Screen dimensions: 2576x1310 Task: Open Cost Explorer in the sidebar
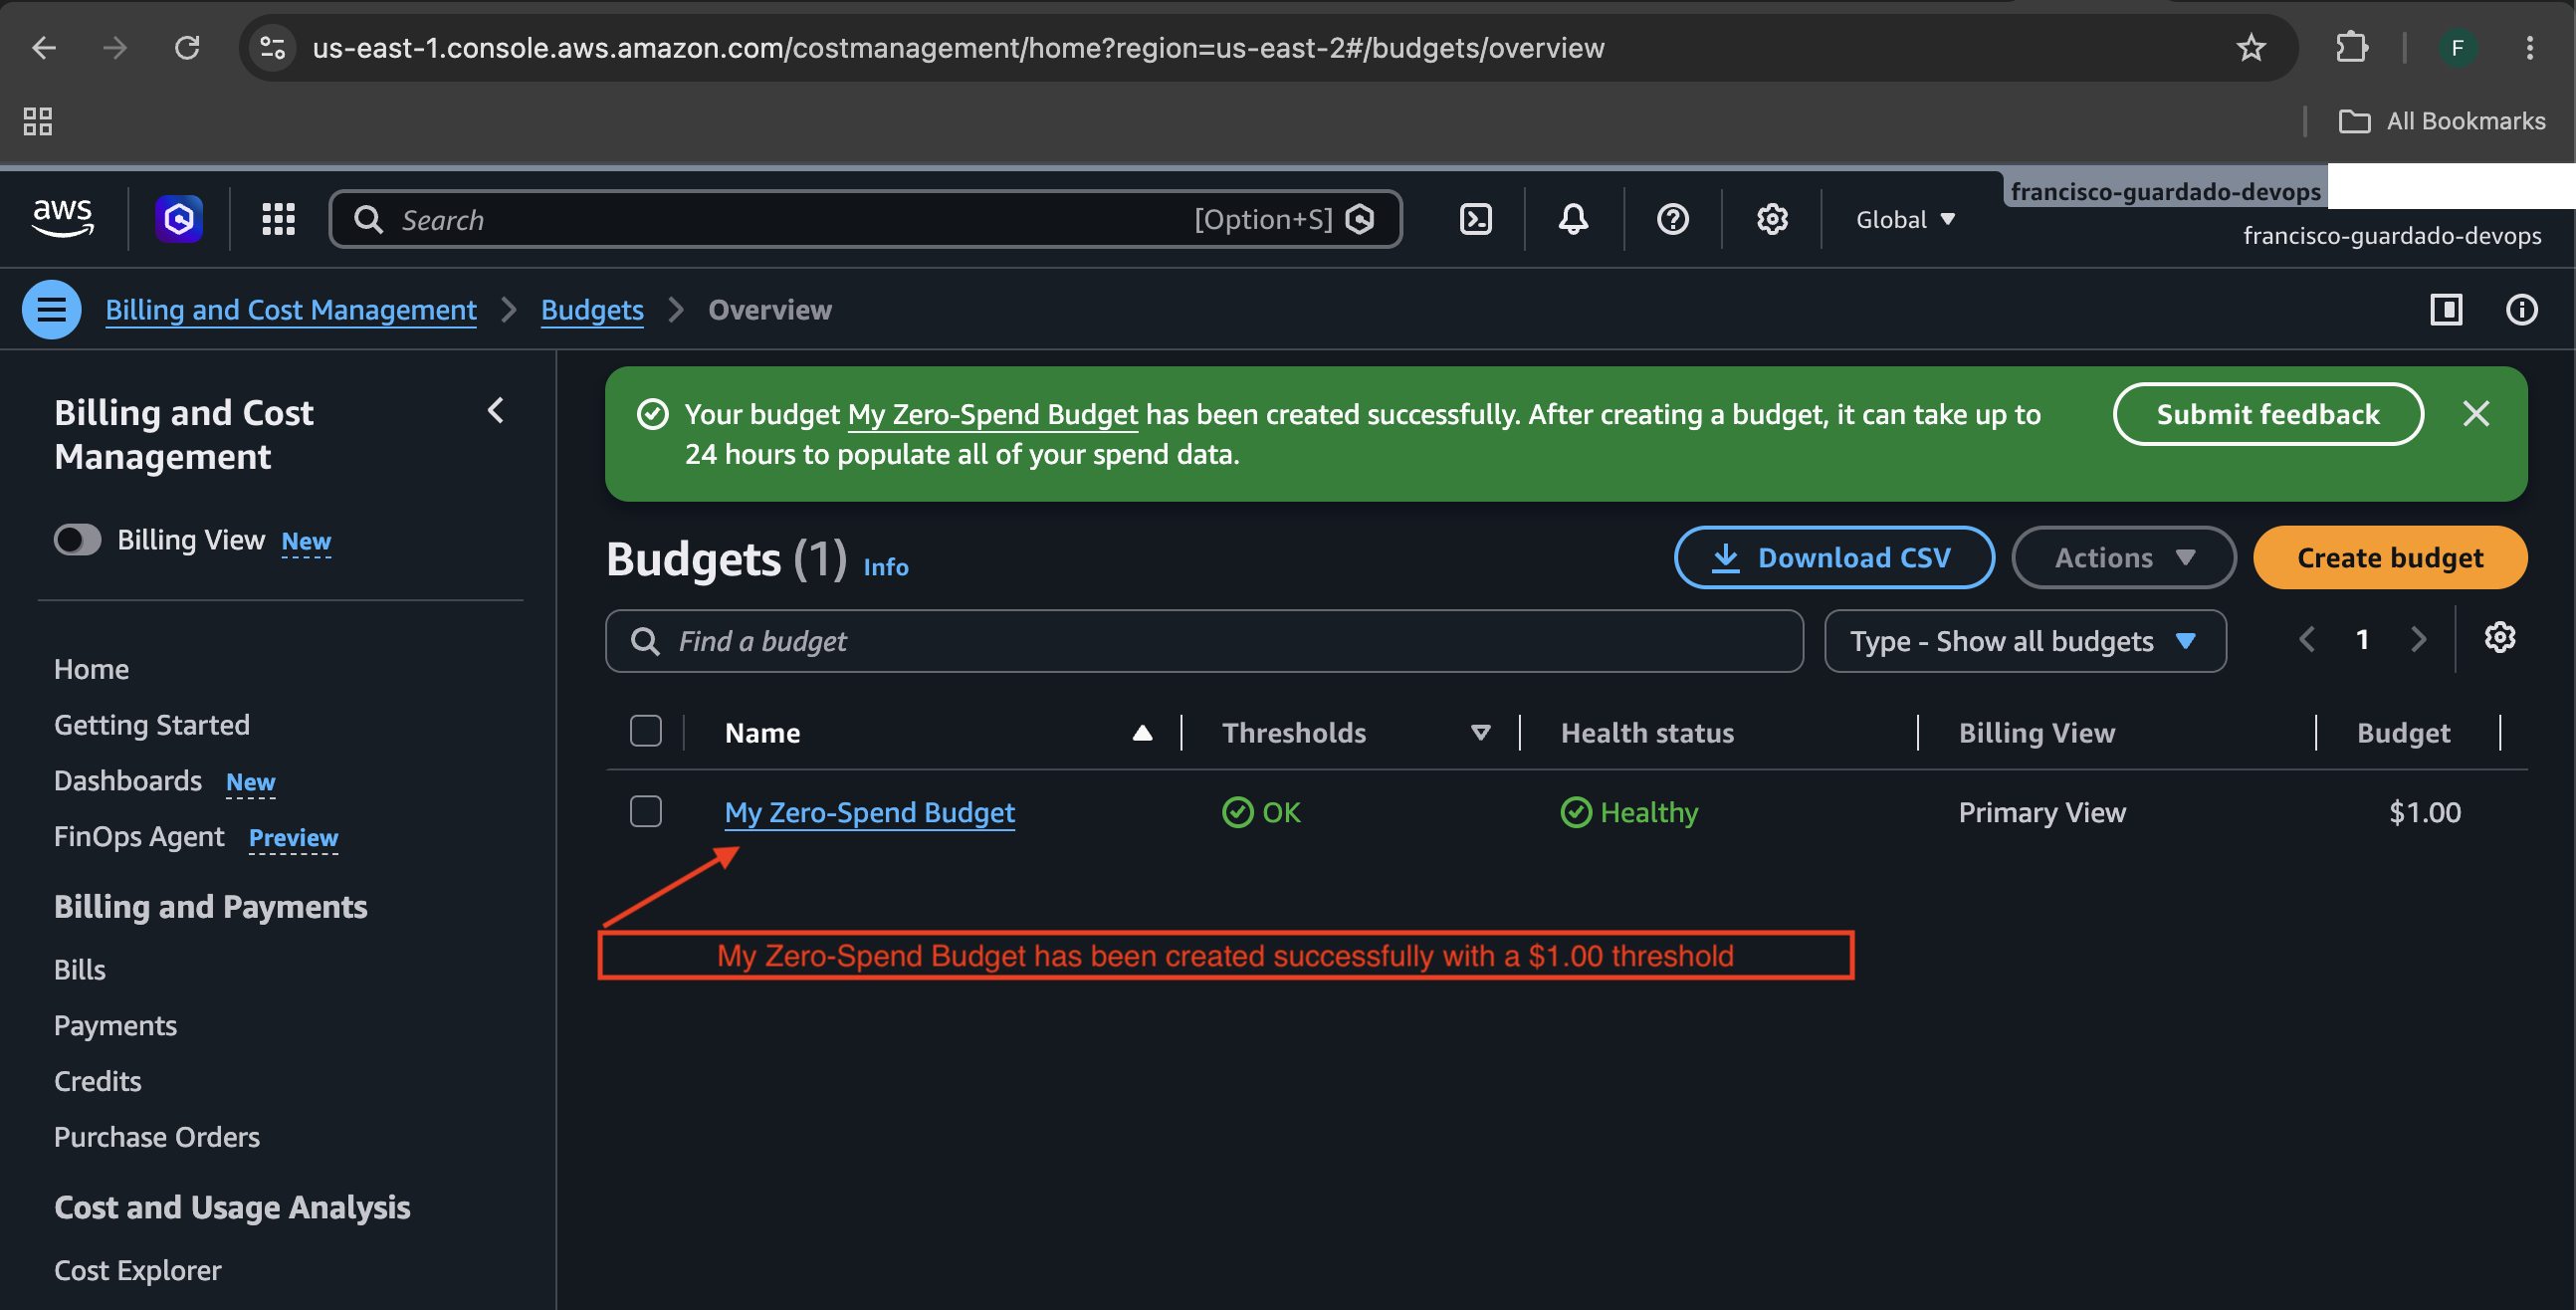(138, 1270)
